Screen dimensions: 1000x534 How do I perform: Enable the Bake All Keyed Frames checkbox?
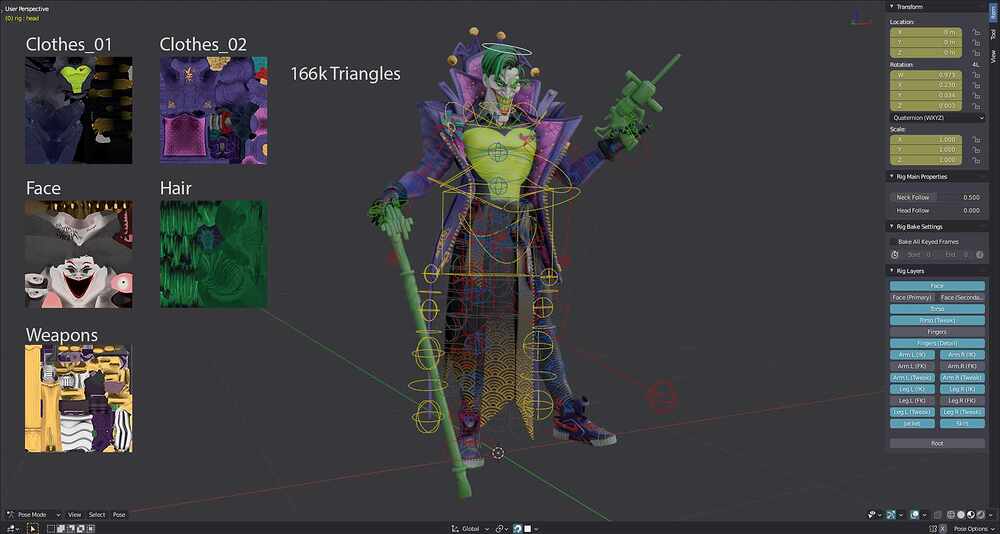pos(893,242)
